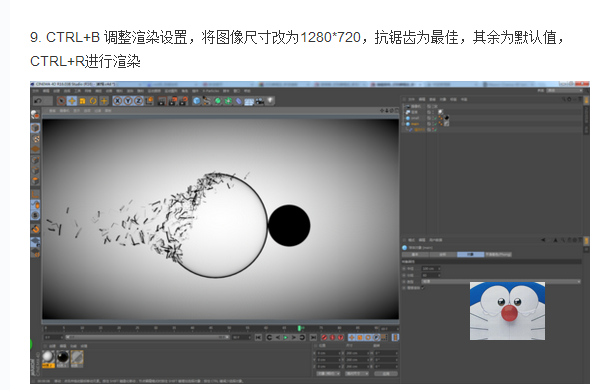Screen dimensions: 595x390
Task: Click the black material tag on small
Action: (x=446, y=118)
